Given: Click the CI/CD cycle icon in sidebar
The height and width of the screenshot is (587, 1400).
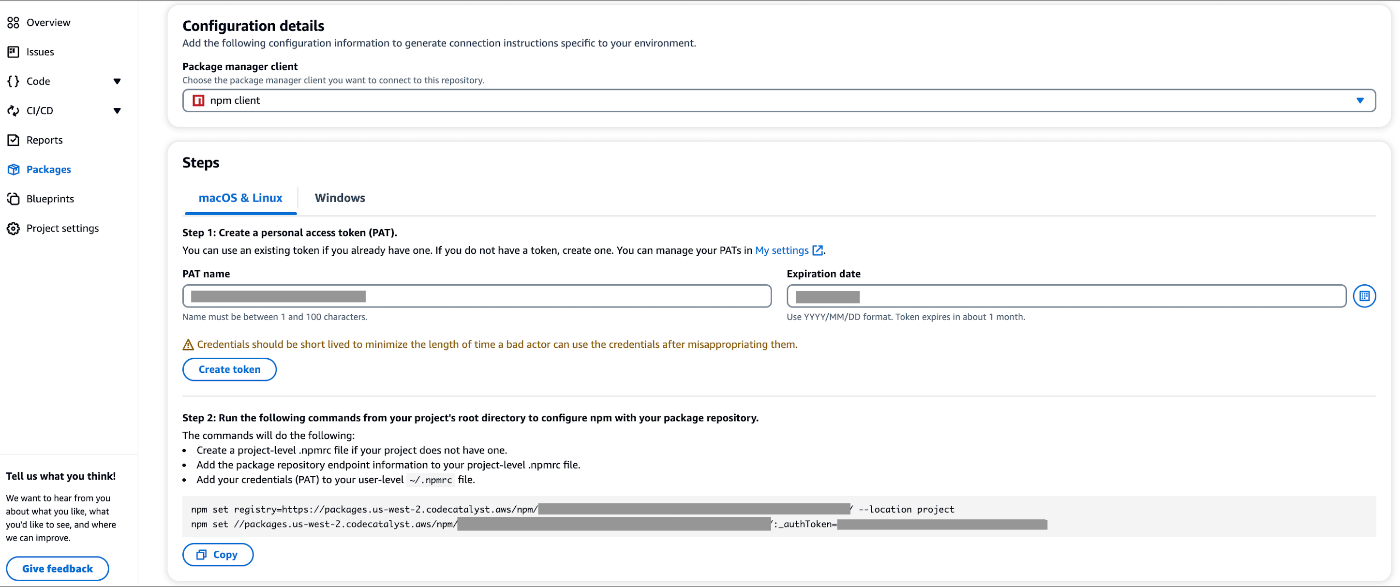Looking at the screenshot, I should pyautogui.click(x=13, y=111).
